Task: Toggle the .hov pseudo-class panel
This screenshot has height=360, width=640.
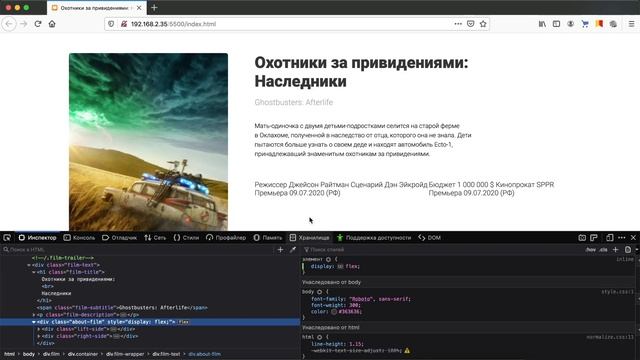Action: pos(590,249)
